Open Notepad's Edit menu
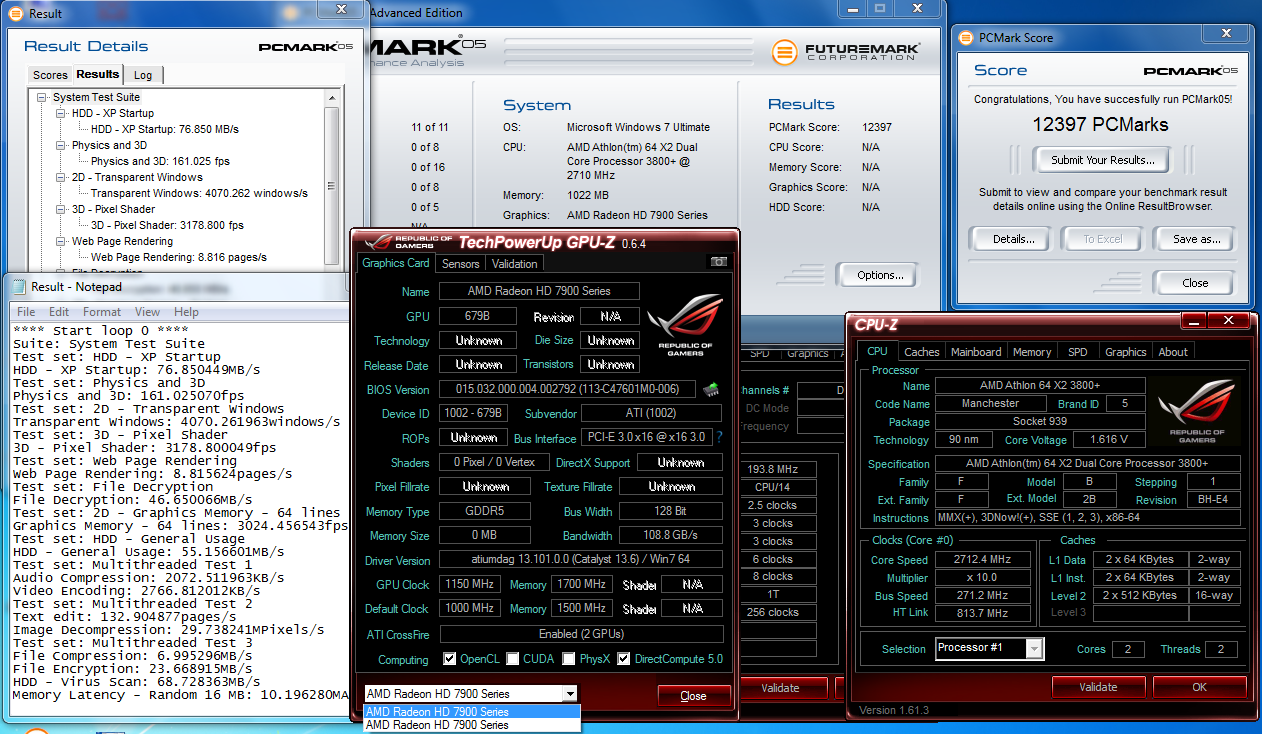 (59, 312)
